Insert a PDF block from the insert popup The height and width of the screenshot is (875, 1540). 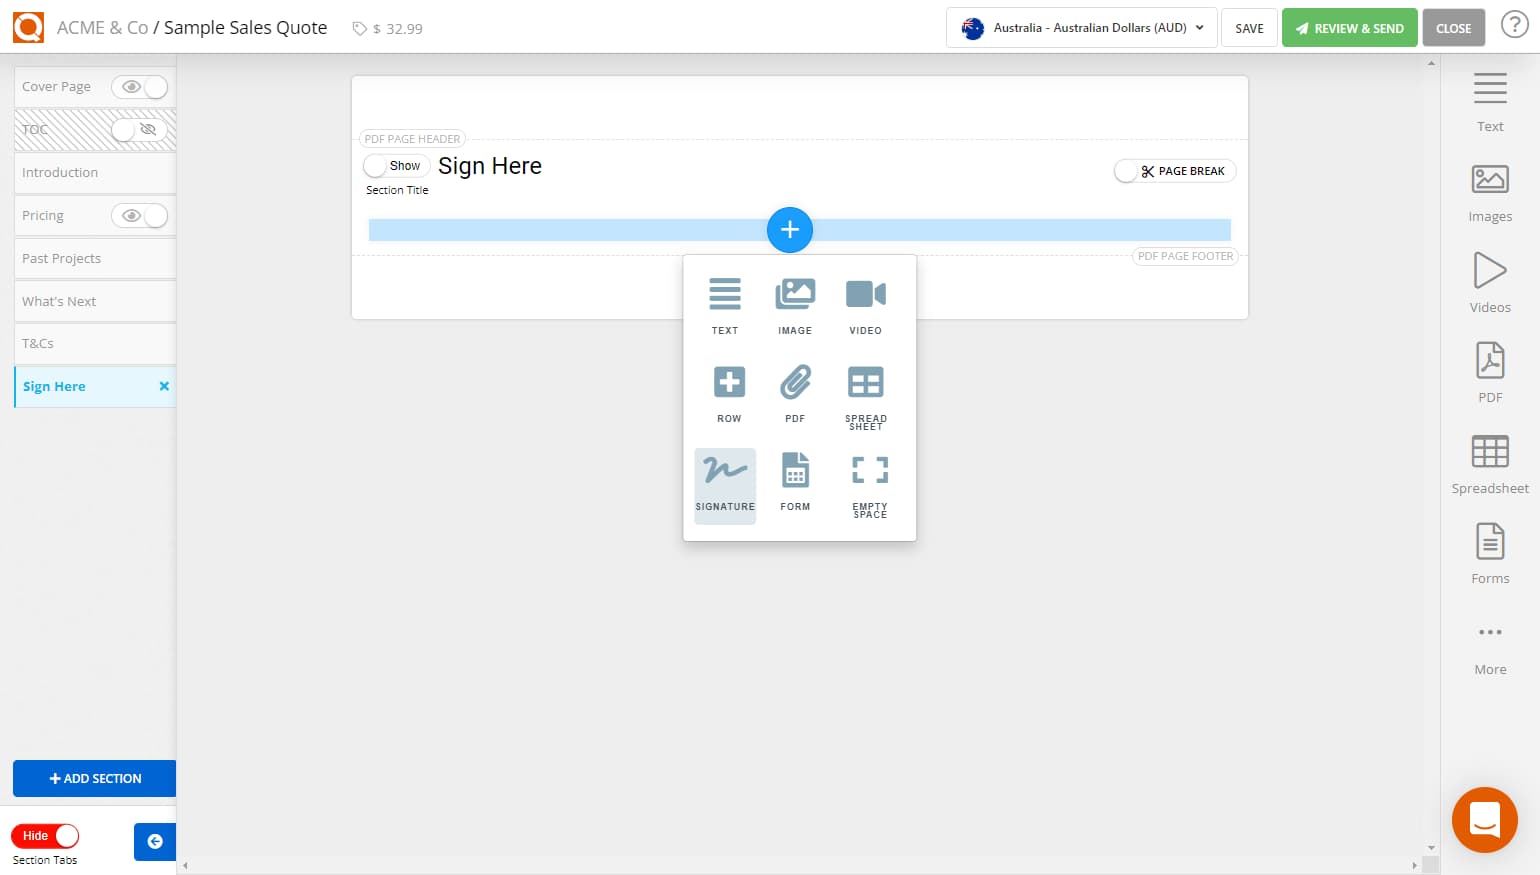(795, 393)
